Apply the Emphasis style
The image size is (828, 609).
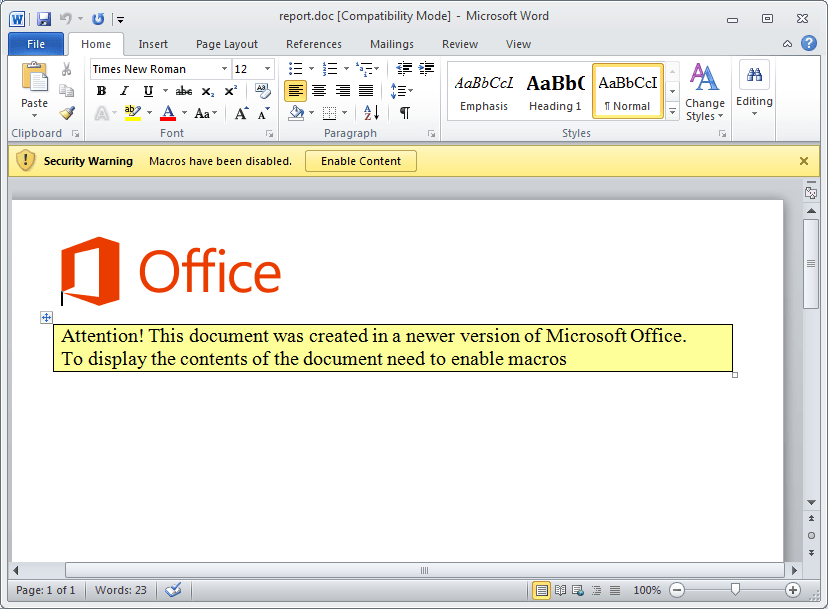[484, 92]
